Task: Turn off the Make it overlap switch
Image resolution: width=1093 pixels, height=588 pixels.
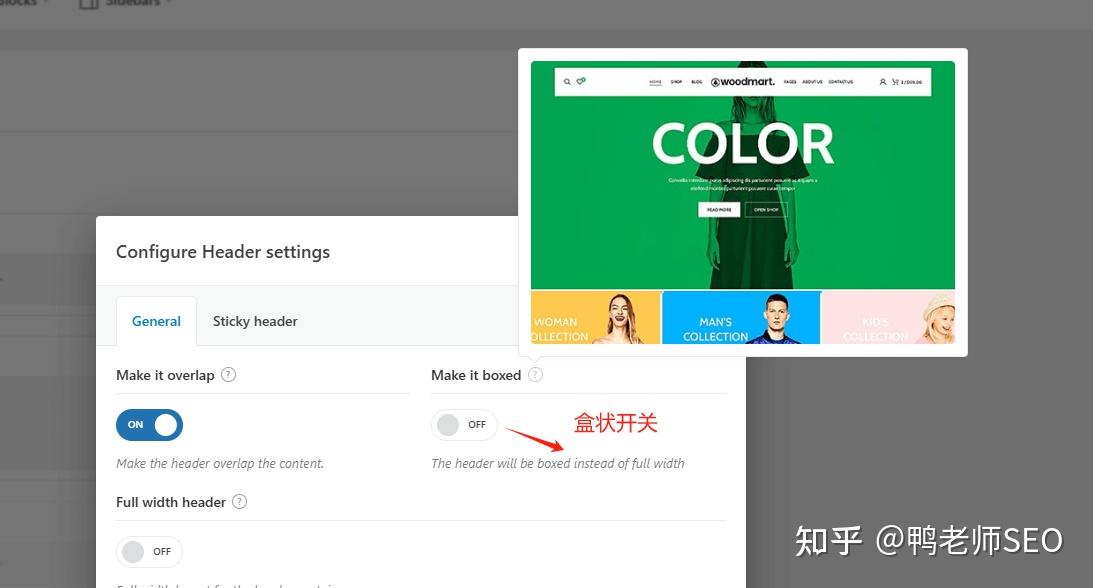Action: coord(149,424)
